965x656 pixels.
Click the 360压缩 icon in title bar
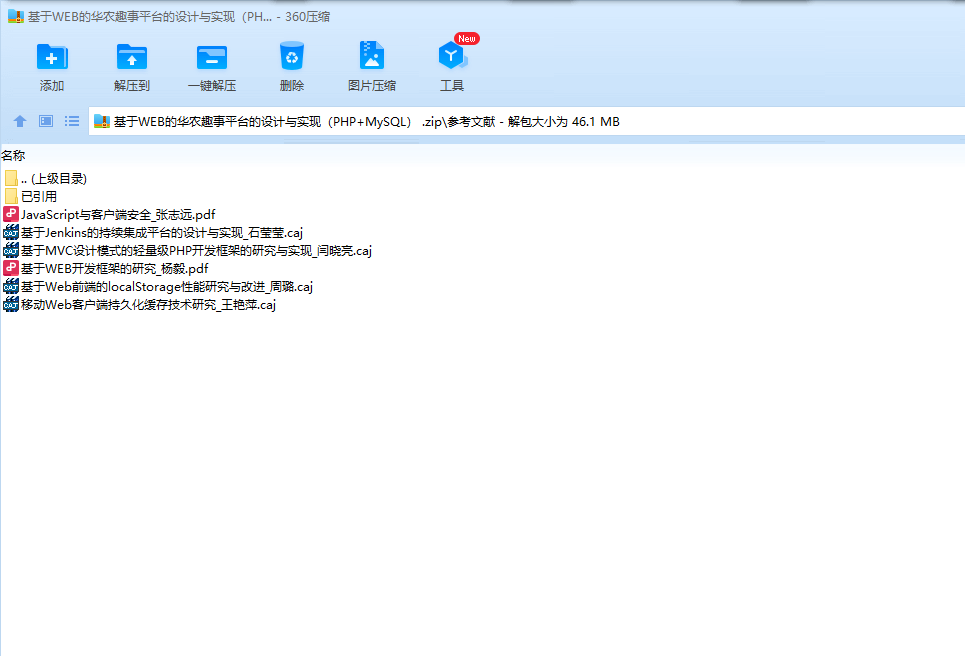point(15,17)
